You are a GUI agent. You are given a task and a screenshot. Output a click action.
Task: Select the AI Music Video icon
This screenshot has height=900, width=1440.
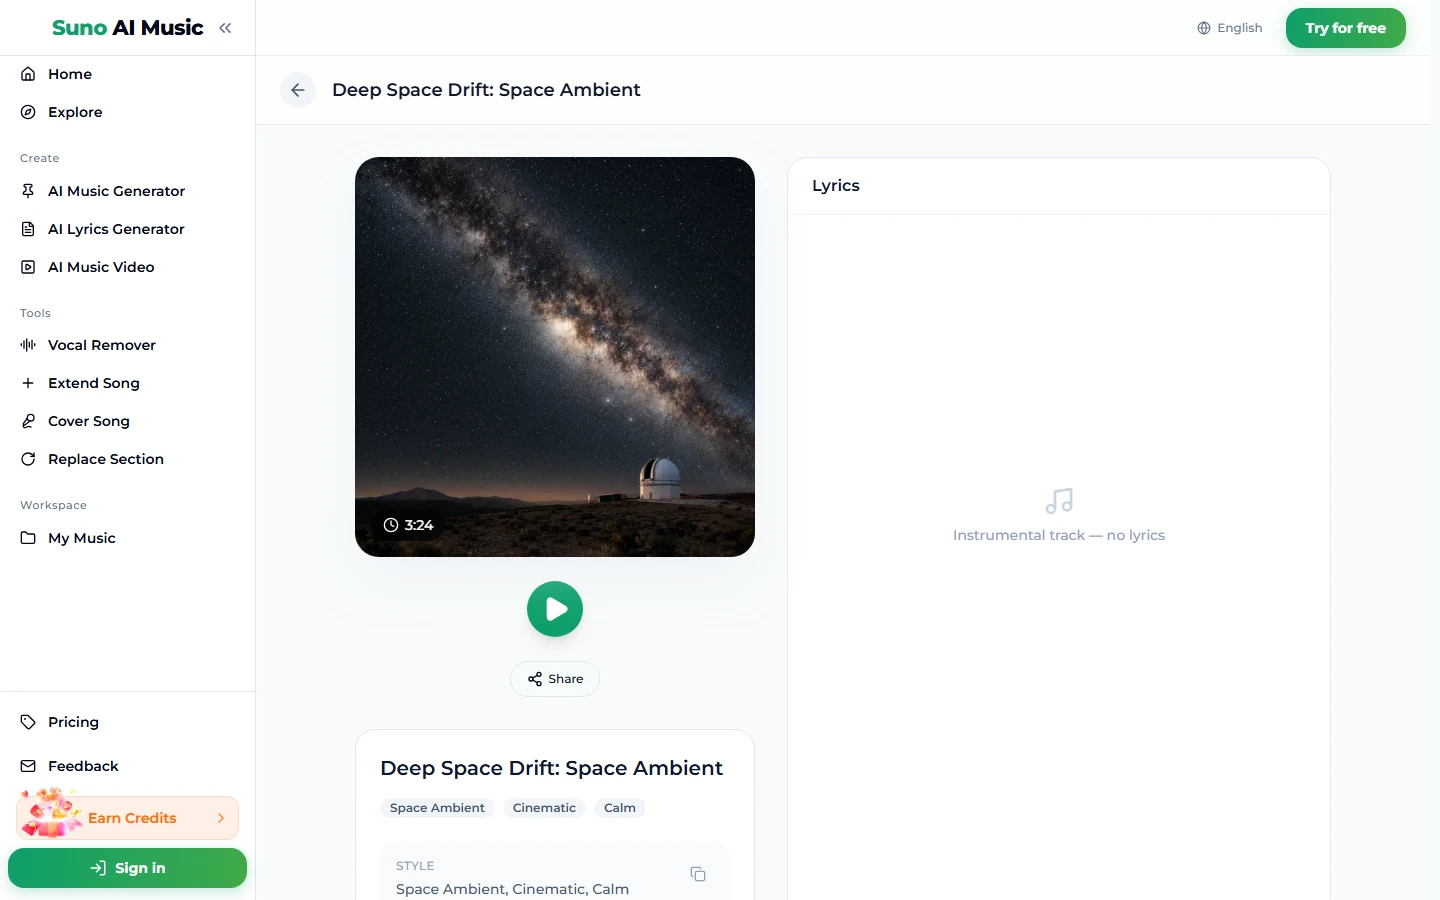click(28, 267)
